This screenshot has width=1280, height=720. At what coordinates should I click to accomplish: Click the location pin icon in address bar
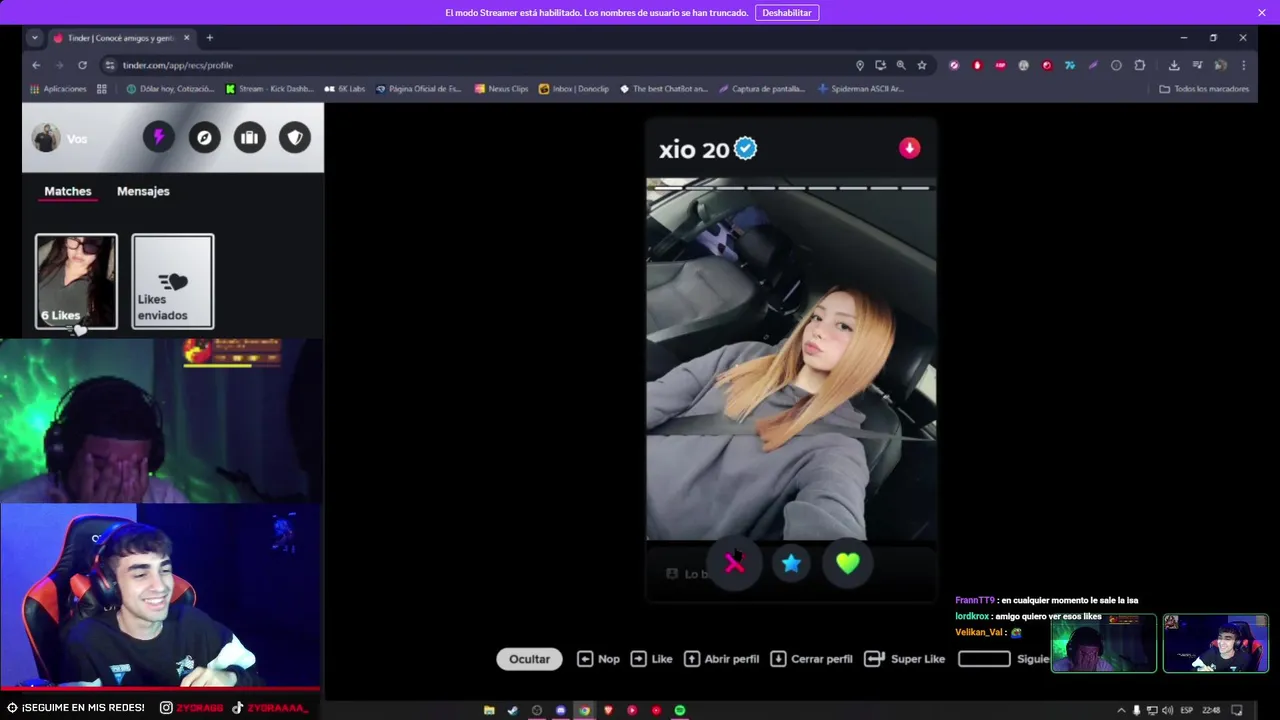click(860, 65)
